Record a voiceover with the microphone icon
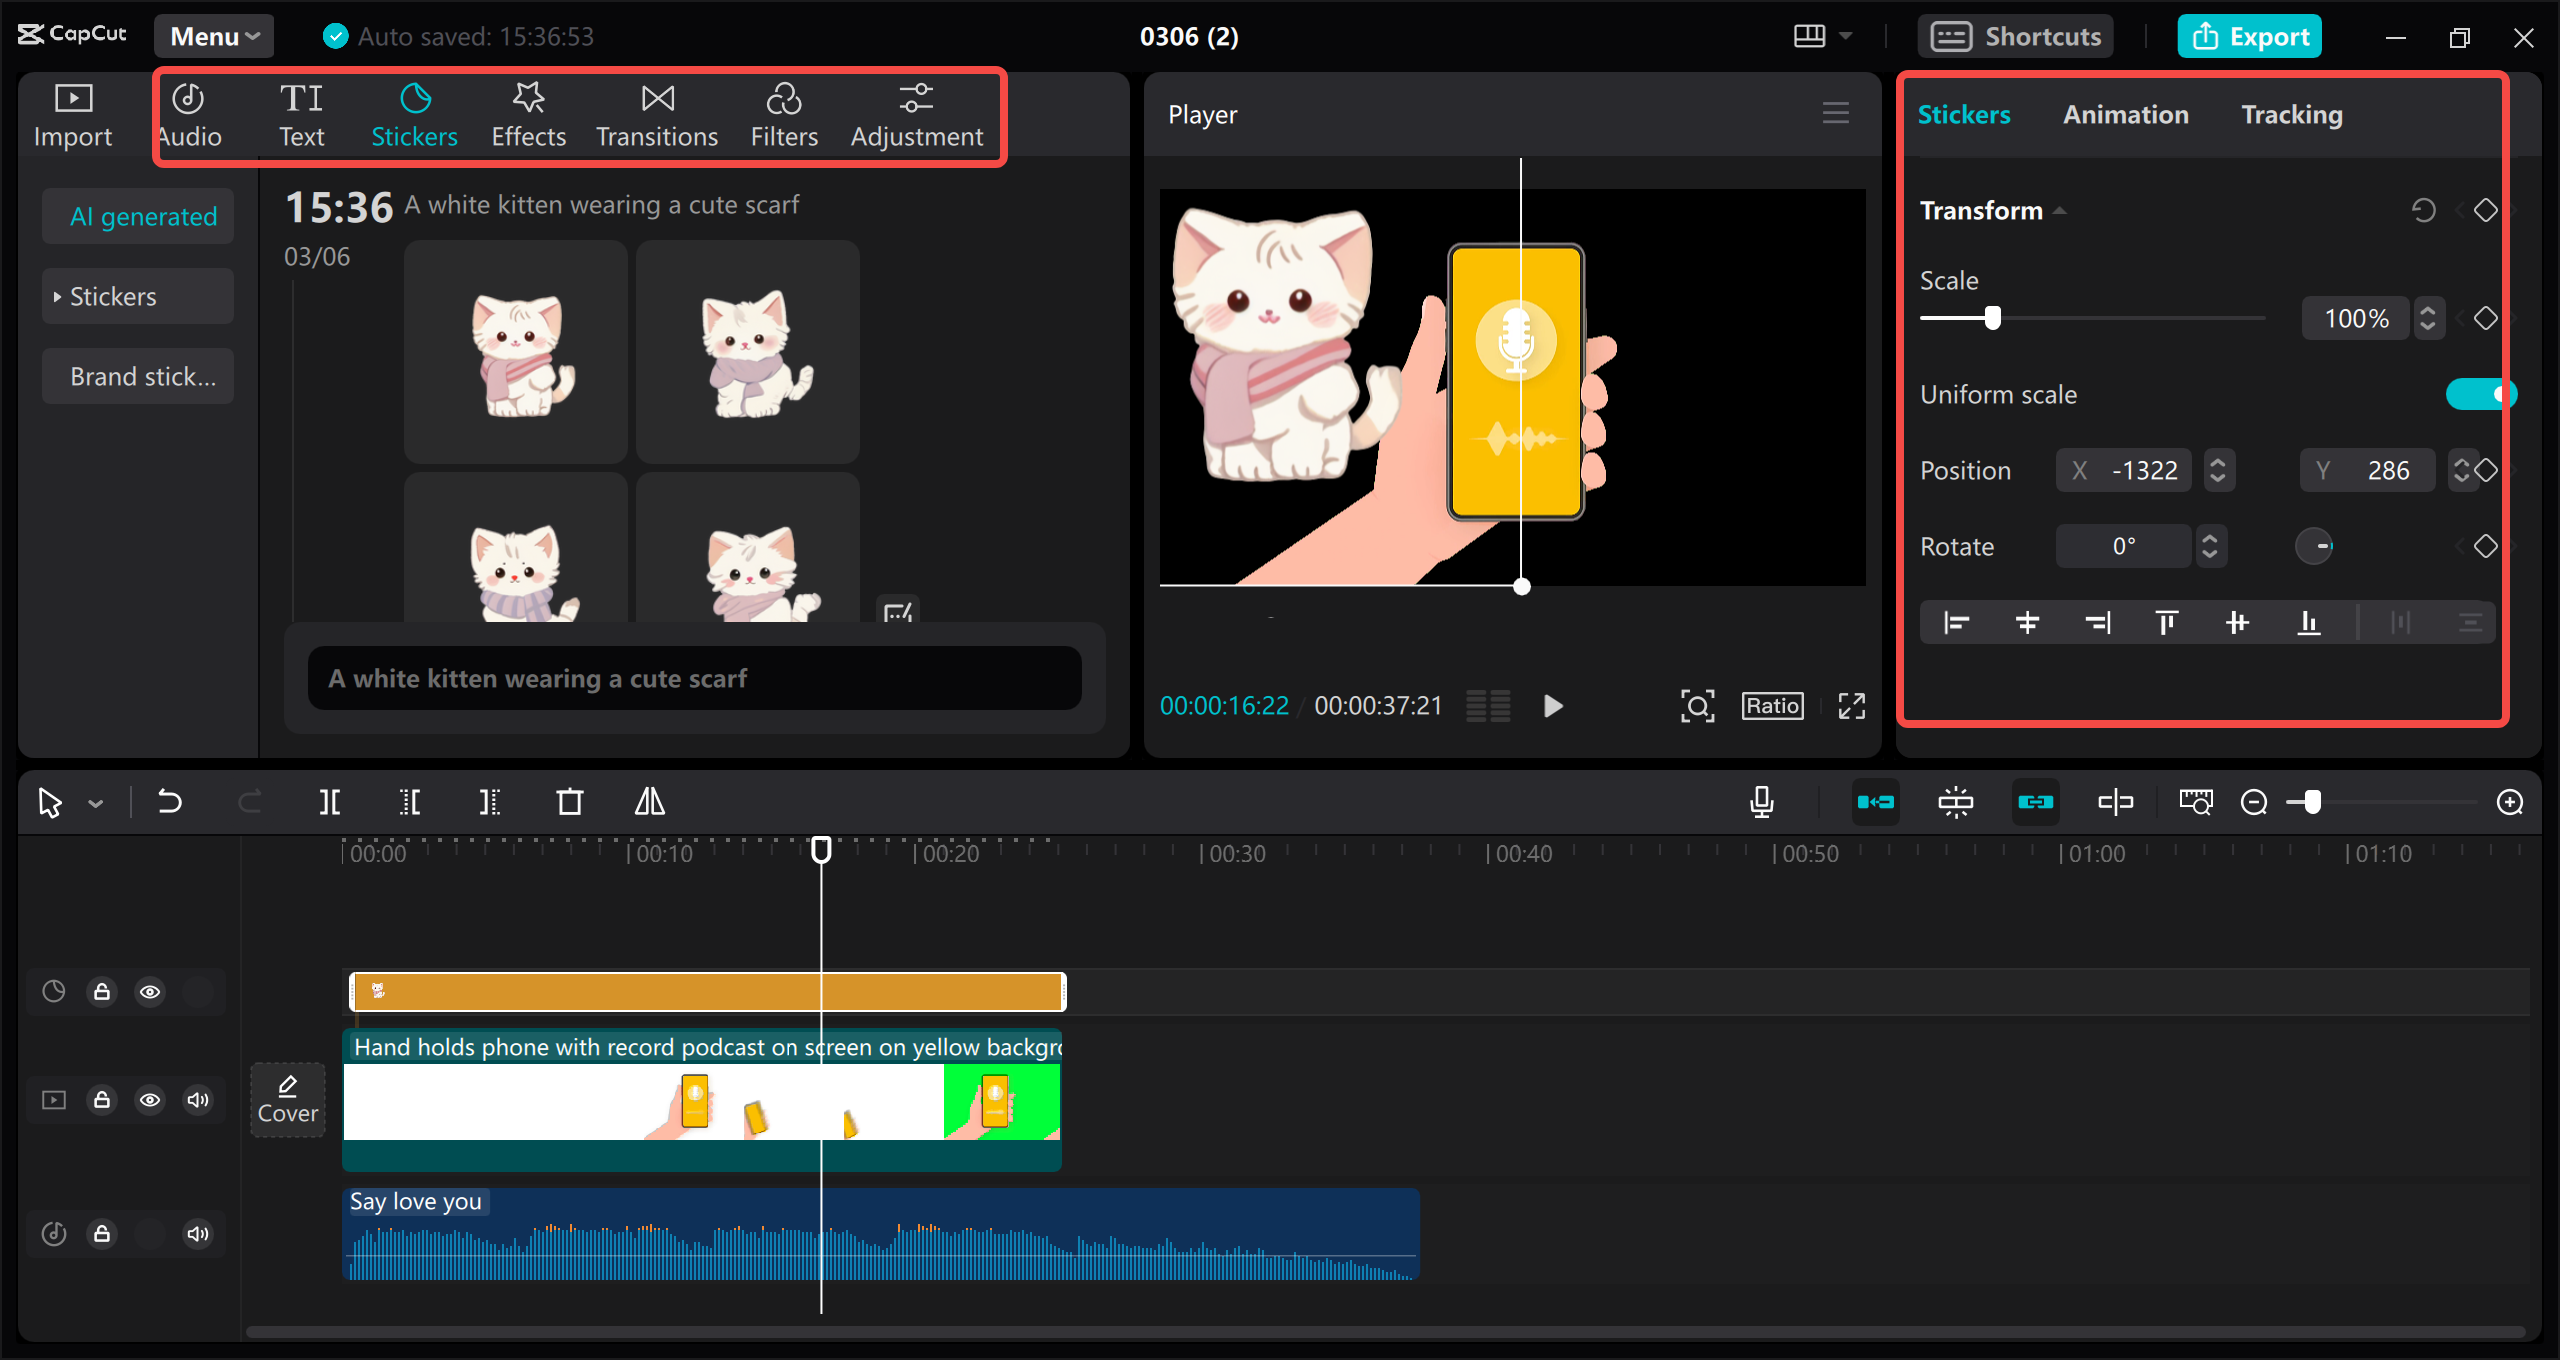Viewport: 2560px width, 1360px height. (1762, 801)
